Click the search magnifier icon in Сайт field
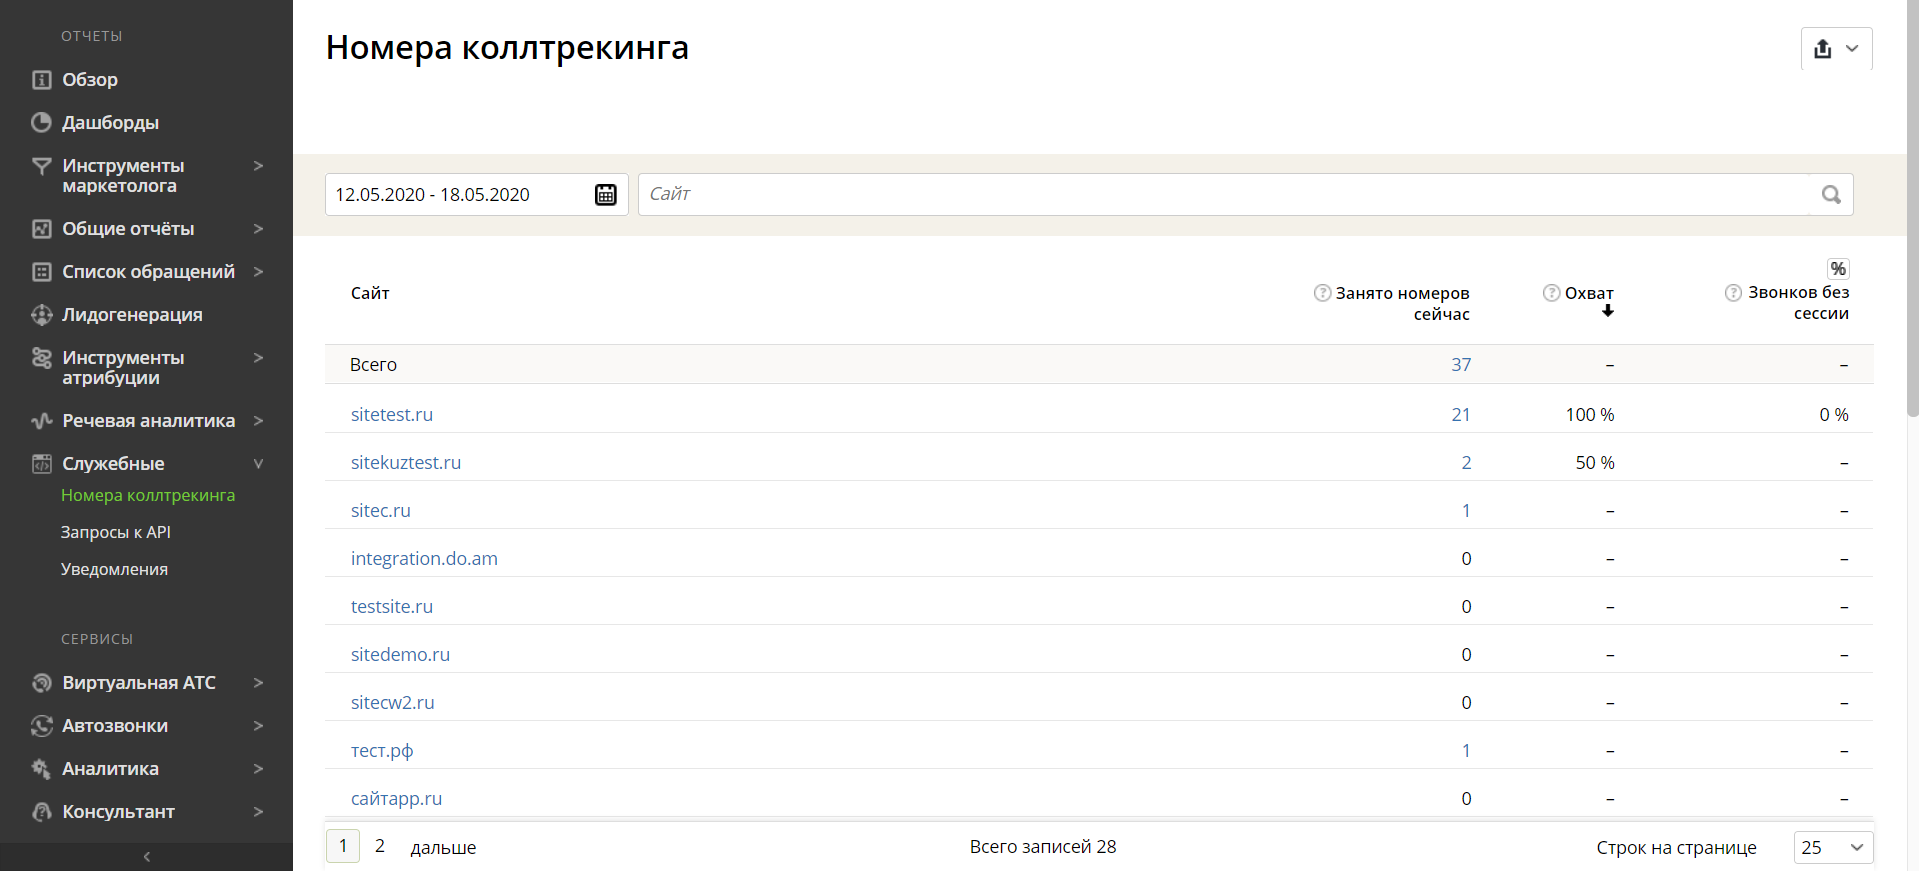The image size is (1919, 871). point(1831,195)
